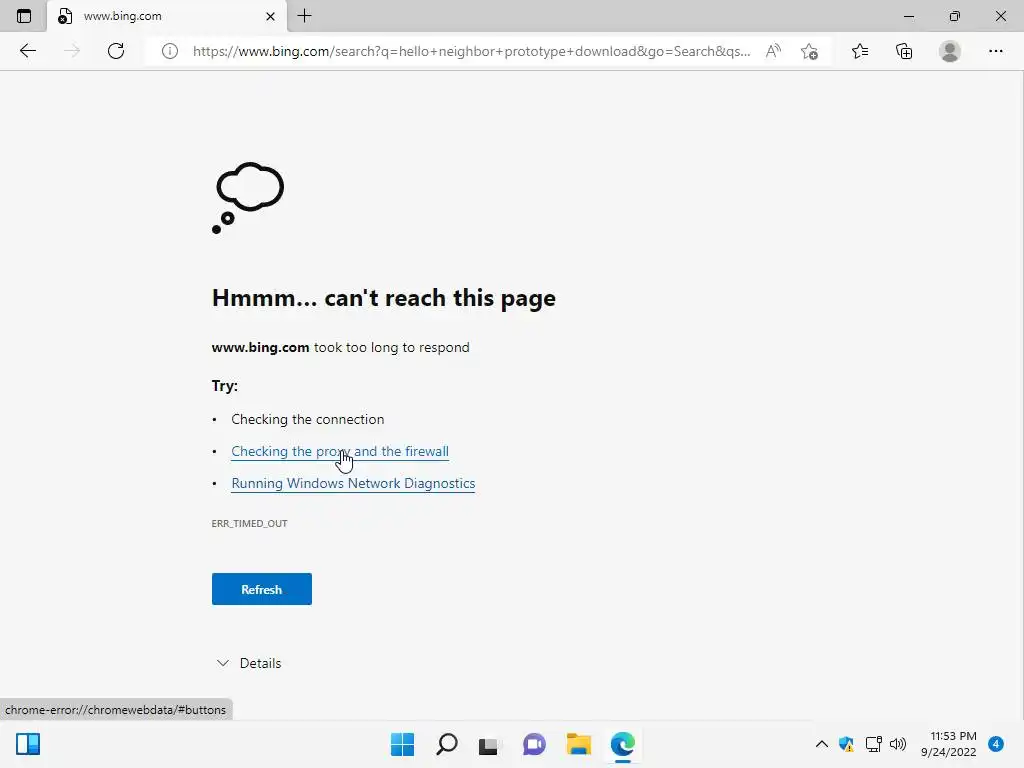Click the 'Hmmm... can't reach this page' heading

point(383,298)
